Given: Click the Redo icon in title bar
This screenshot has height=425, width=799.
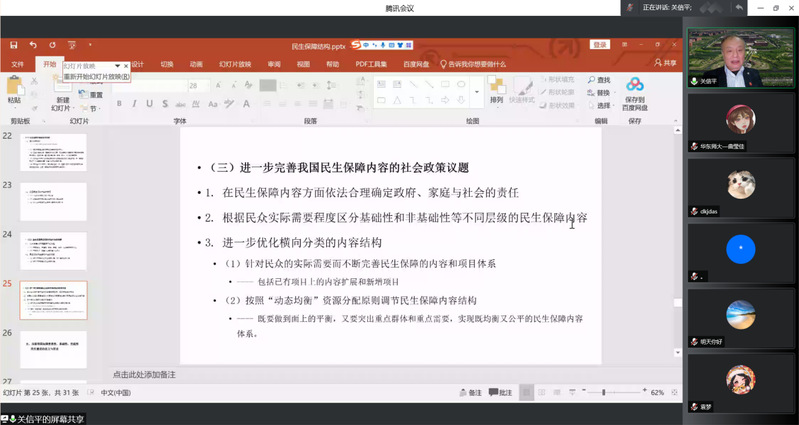Looking at the screenshot, I should [52, 45].
